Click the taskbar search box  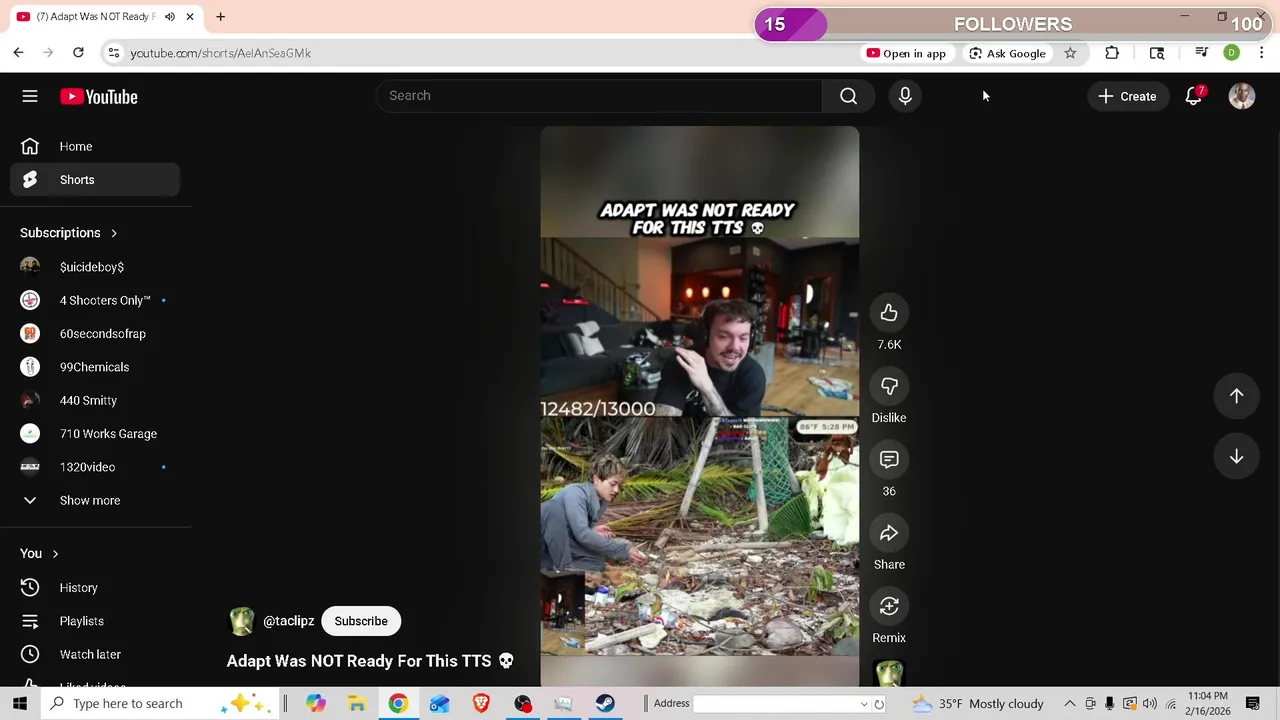click(x=160, y=704)
